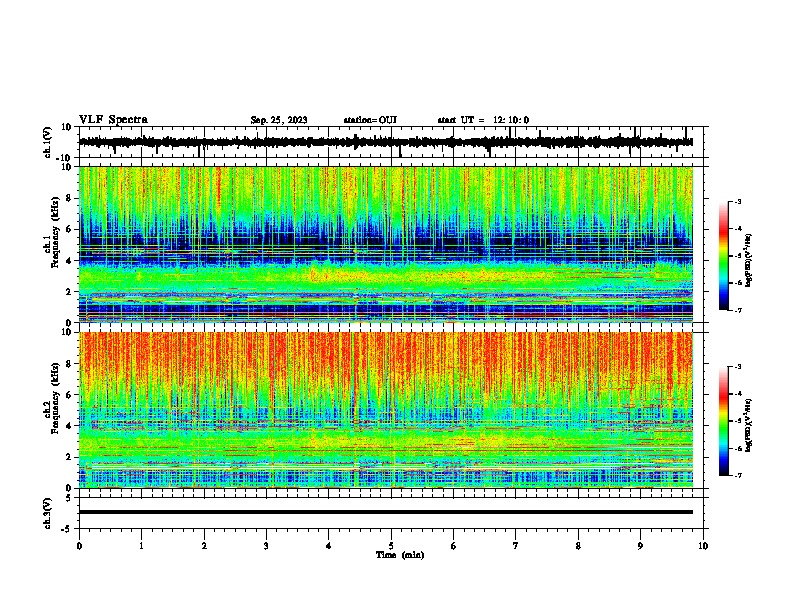Click ch.2 frequency tick "8"
Image resolution: width=792 pixels, height=612 pixels.
pyautogui.click(x=69, y=364)
